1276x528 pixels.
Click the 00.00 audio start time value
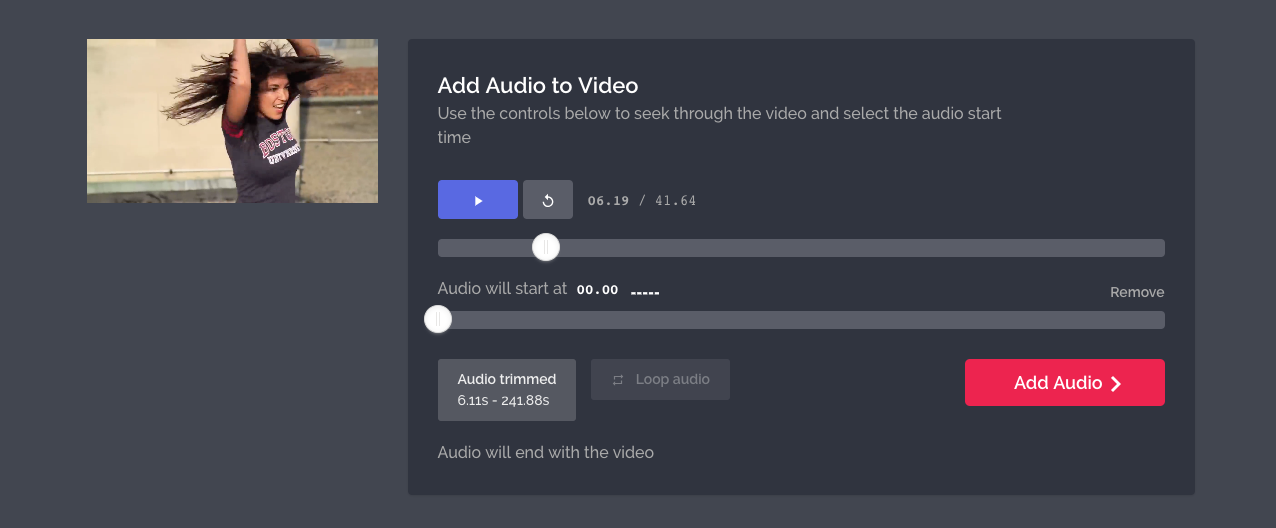pyautogui.click(x=597, y=290)
